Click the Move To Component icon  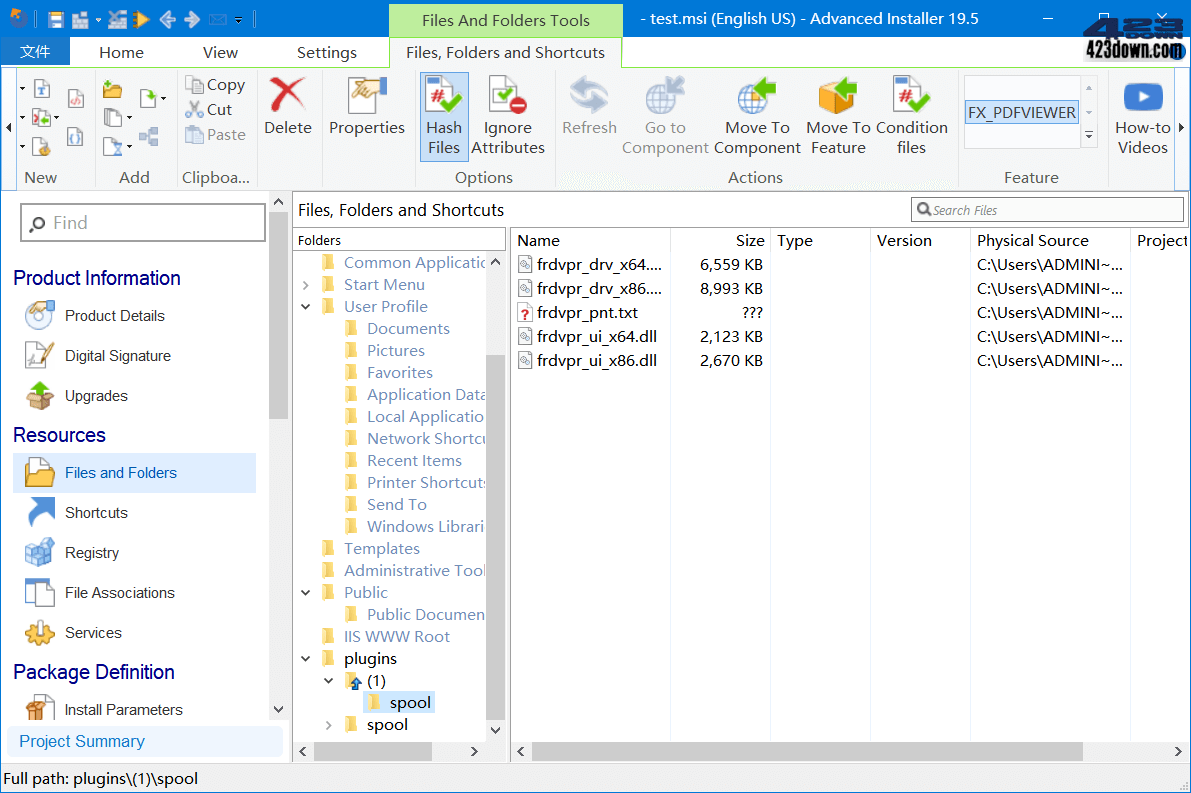point(757,115)
